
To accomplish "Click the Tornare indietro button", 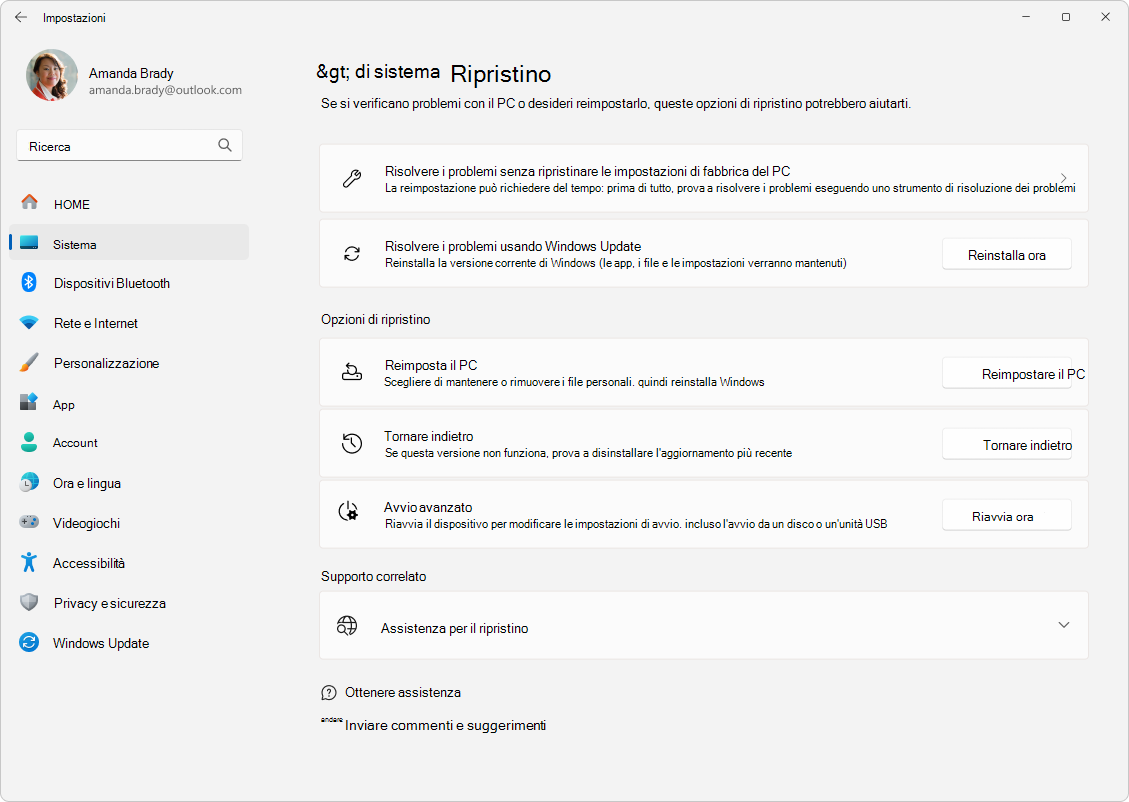I will 1006,445.
